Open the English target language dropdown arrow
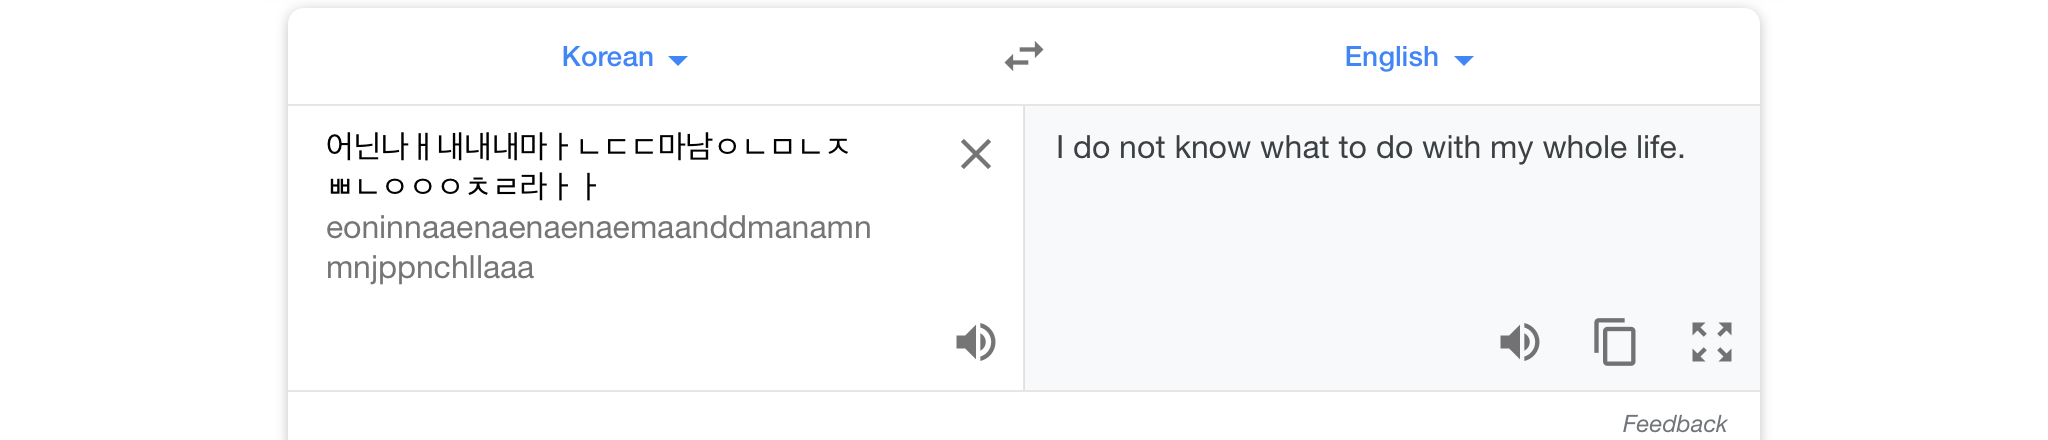The image size is (2048, 440). click(1464, 60)
